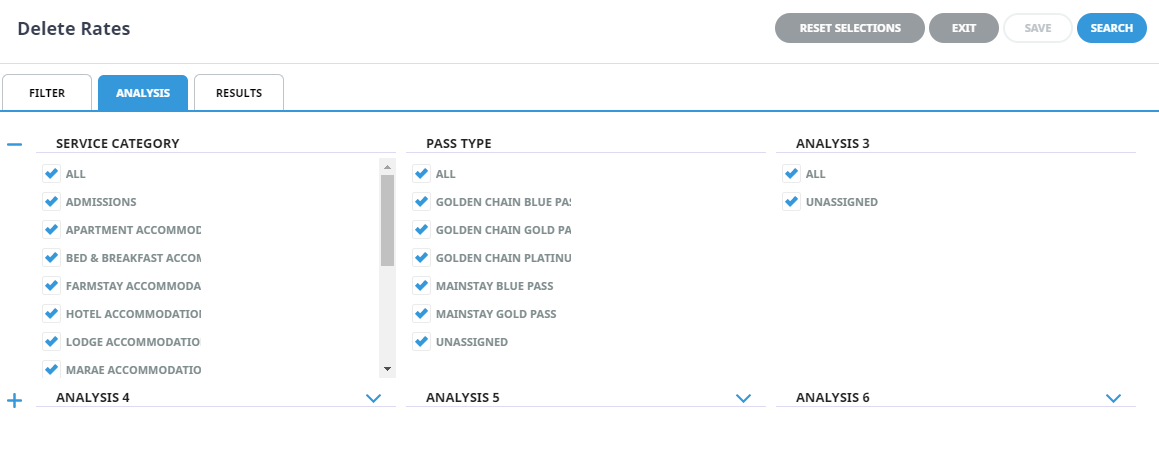Screen dimensions: 1159x476
Task: Click the scrollbar down arrow in Service Category
Action: point(387,368)
